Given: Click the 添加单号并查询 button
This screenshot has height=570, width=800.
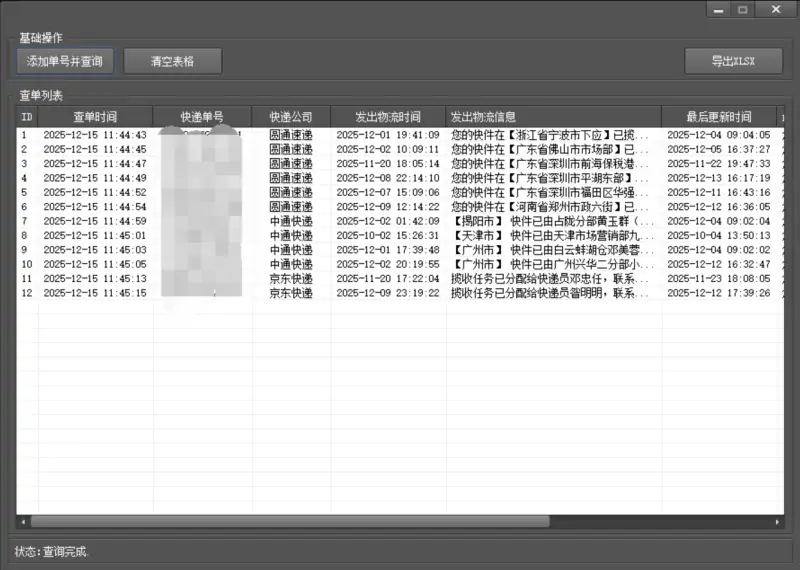Looking at the screenshot, I should click(65, 61).
